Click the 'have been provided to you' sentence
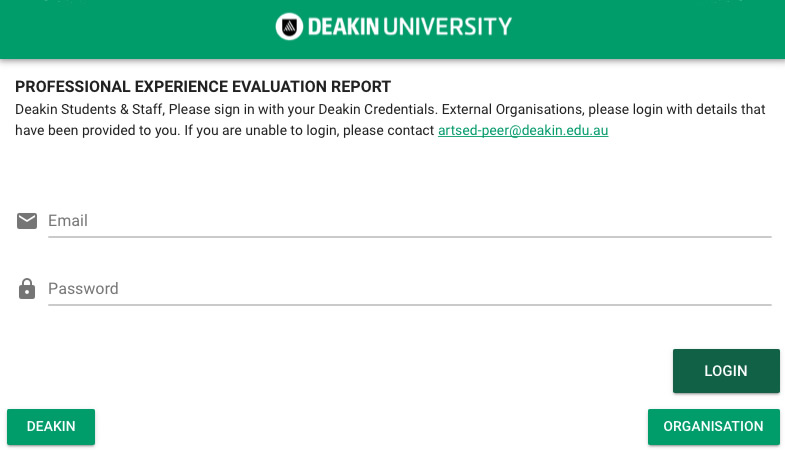The image size is (785, 450). (97, 131)
